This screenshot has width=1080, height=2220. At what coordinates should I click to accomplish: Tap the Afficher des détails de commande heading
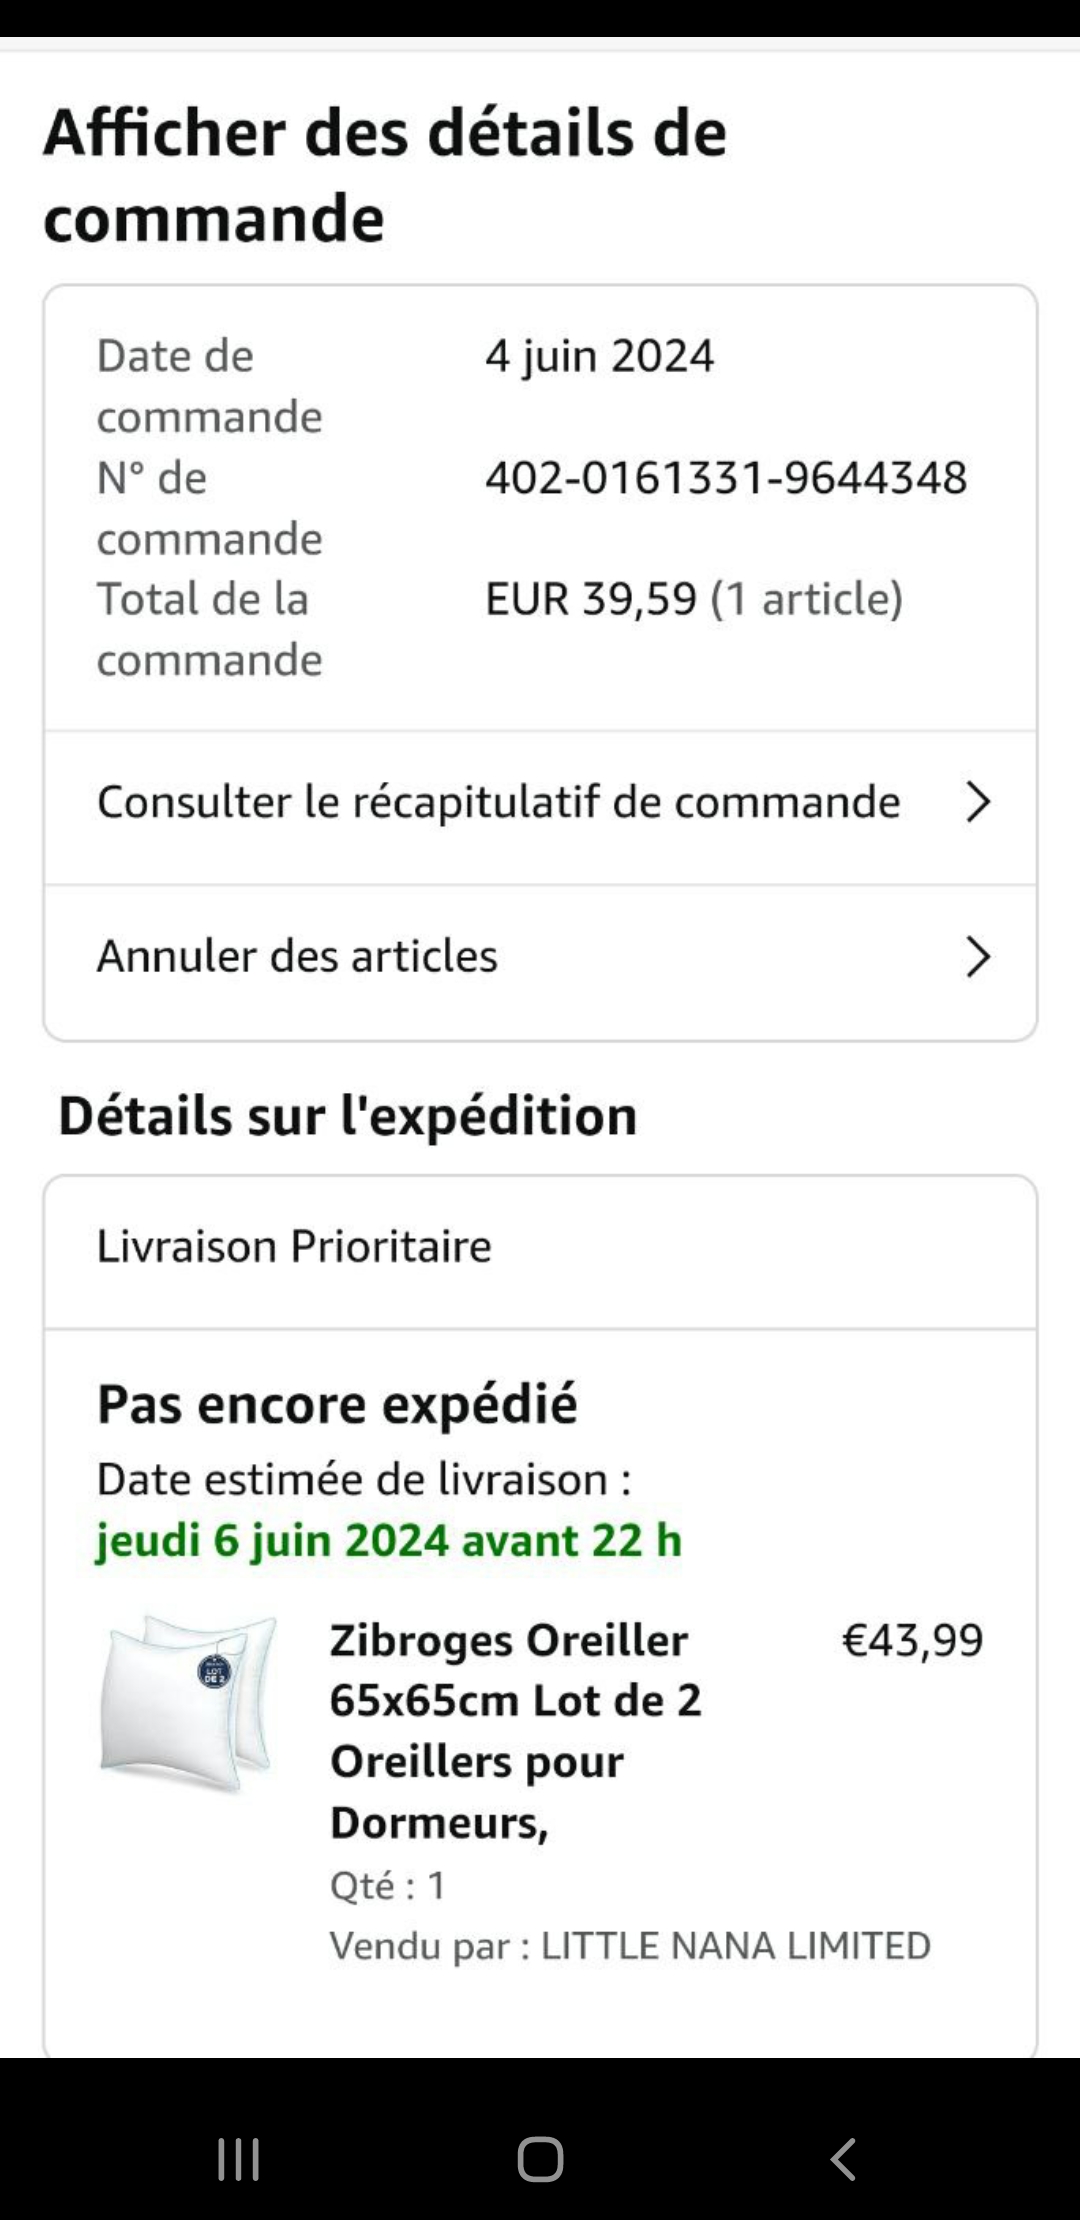(384, 175)
